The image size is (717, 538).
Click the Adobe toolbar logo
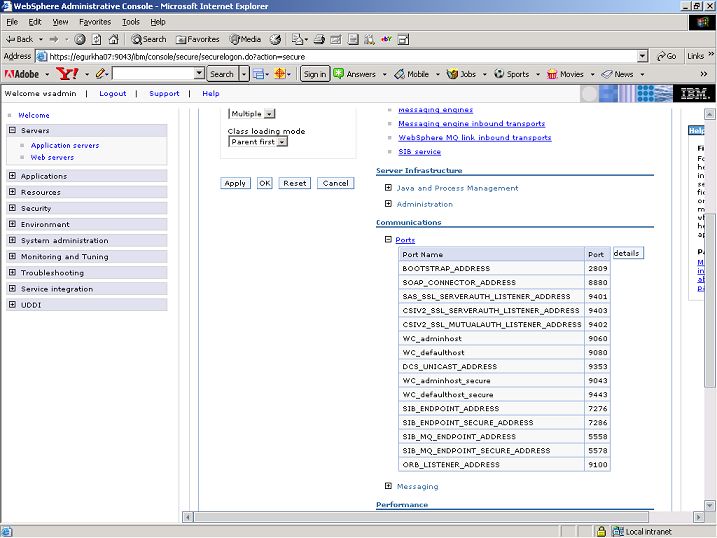[x=21, y=74]
